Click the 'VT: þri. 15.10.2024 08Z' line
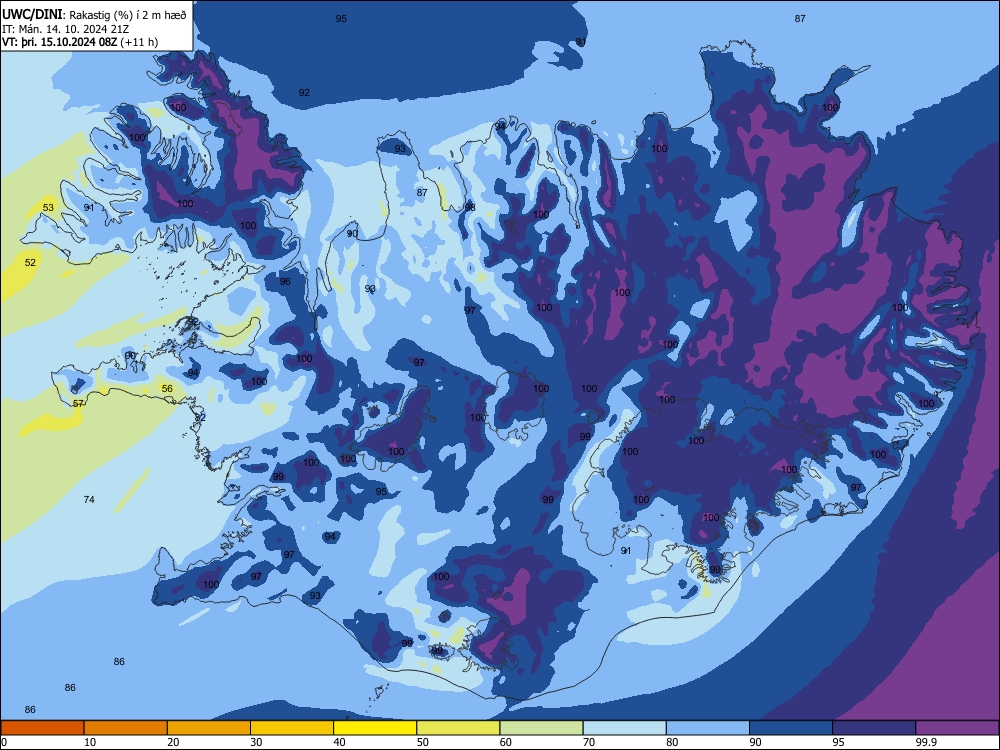The height and width of the screenshot is (750, 1000). (x=80, y=42)
